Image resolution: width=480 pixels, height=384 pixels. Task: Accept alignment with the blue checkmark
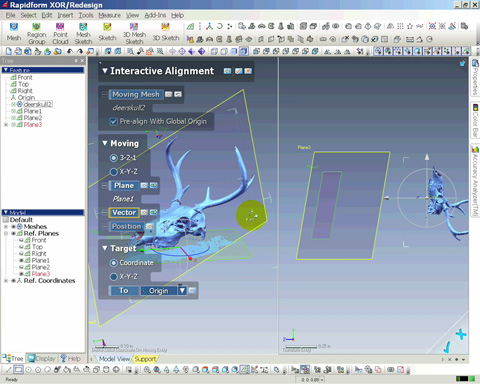[x=447, y=347]
